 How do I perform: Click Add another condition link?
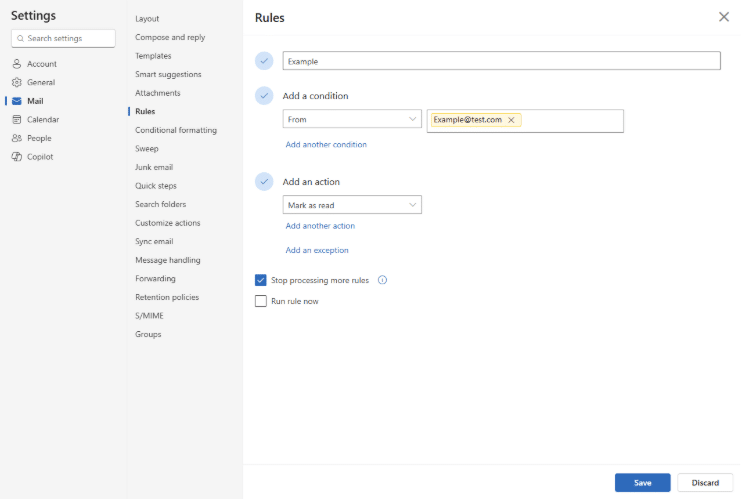[326, 145]
